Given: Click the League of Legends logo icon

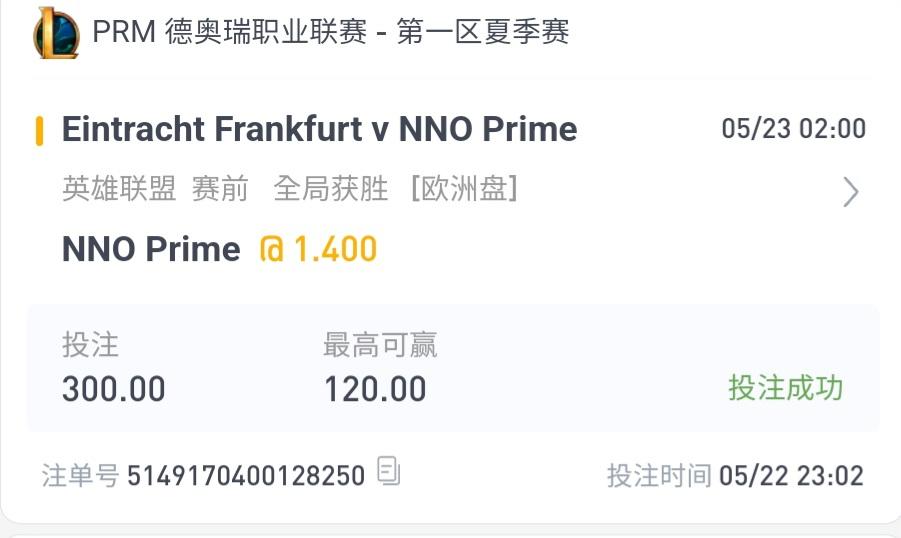Looking at the screenshot, I should (x=56, y=32).
